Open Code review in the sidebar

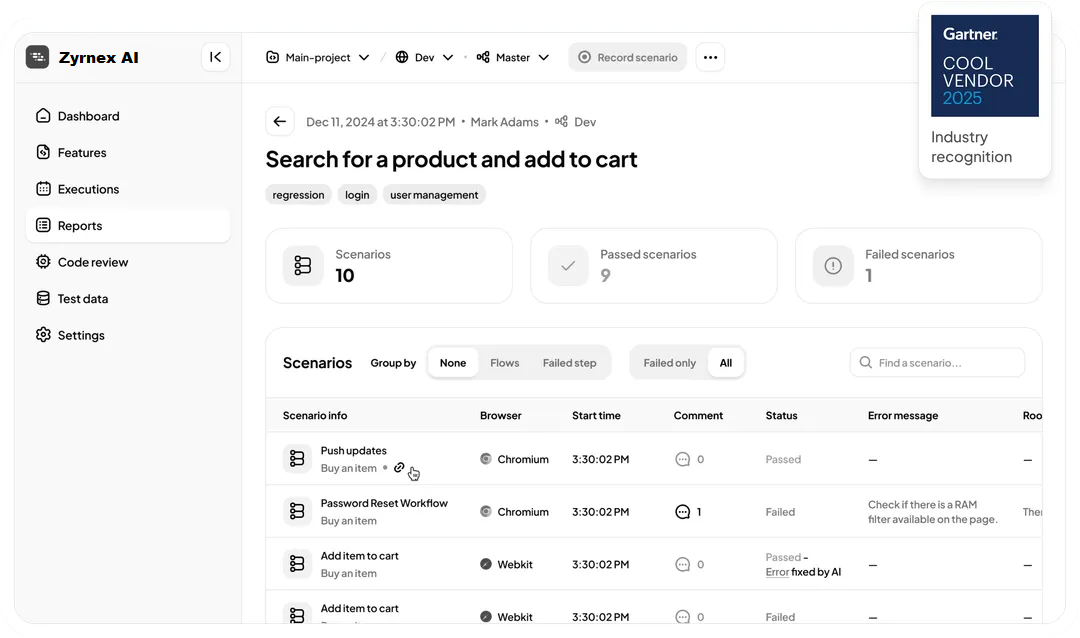point(128,262)
